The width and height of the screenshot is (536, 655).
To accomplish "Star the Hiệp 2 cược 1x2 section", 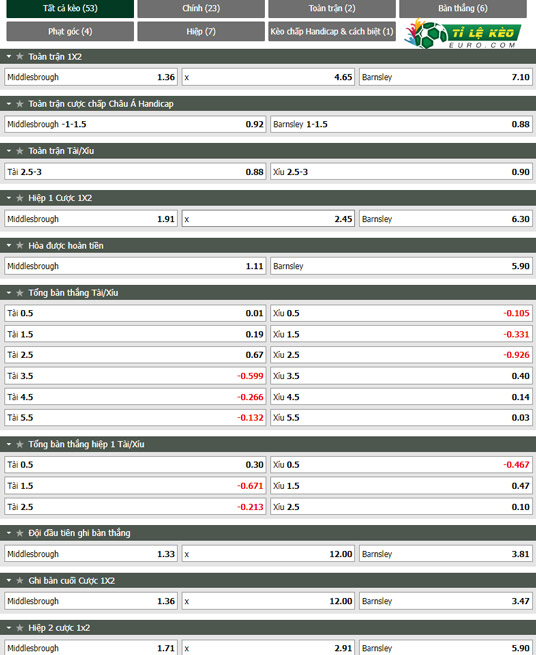I will 20,628.
